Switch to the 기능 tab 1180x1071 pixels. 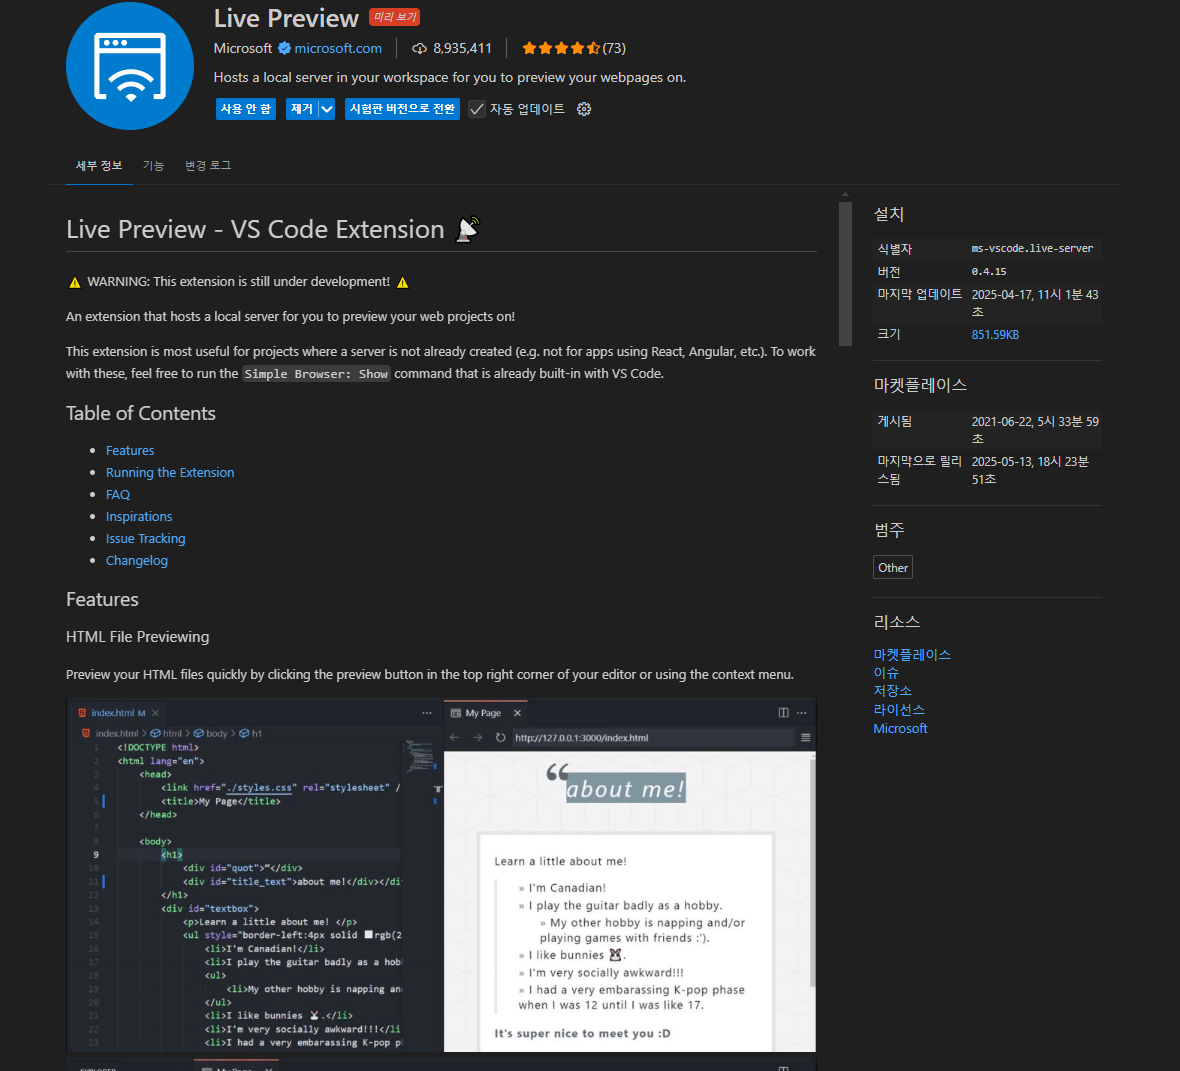[x=154, y=166]
